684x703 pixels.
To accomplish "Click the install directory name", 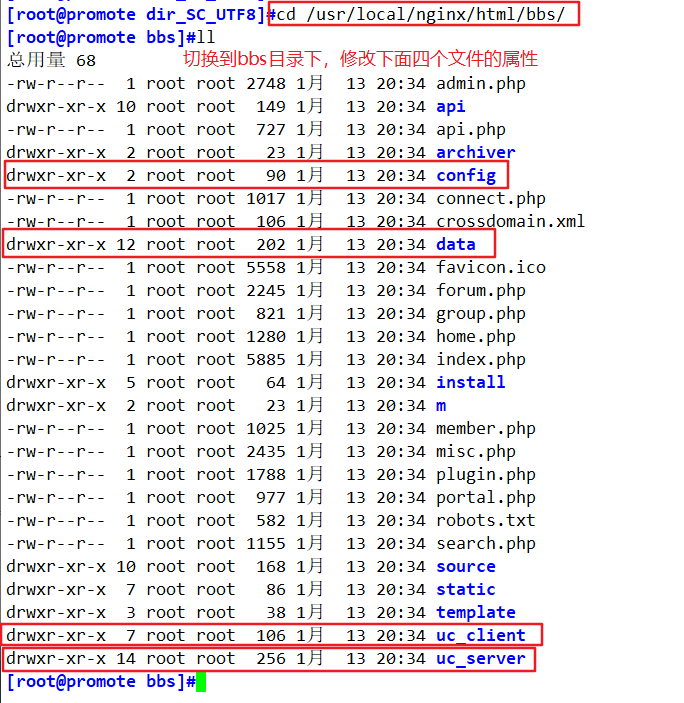I will pyautogui.click(x=471, y=382).
